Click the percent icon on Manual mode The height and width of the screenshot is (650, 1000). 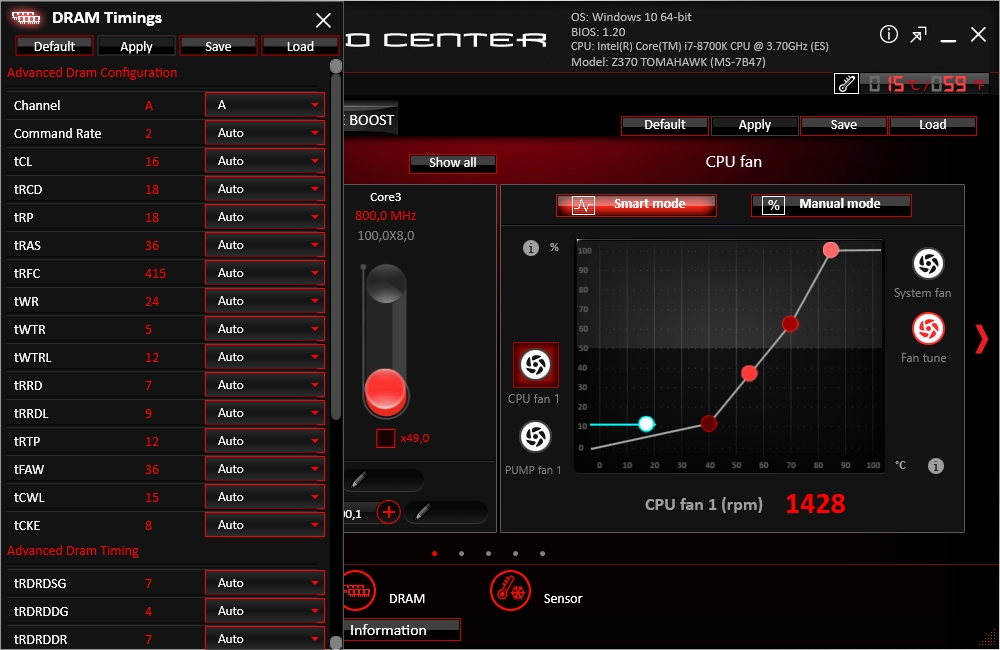774,205
